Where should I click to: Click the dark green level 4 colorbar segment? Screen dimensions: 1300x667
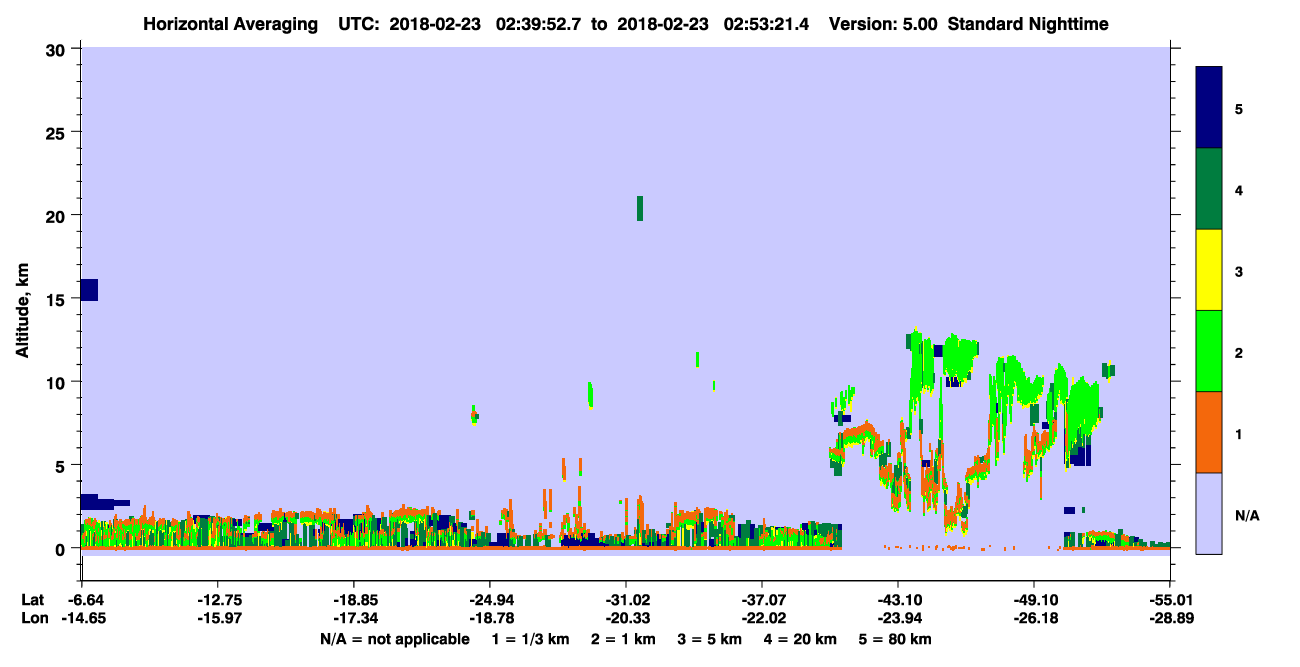[1209, 189]
